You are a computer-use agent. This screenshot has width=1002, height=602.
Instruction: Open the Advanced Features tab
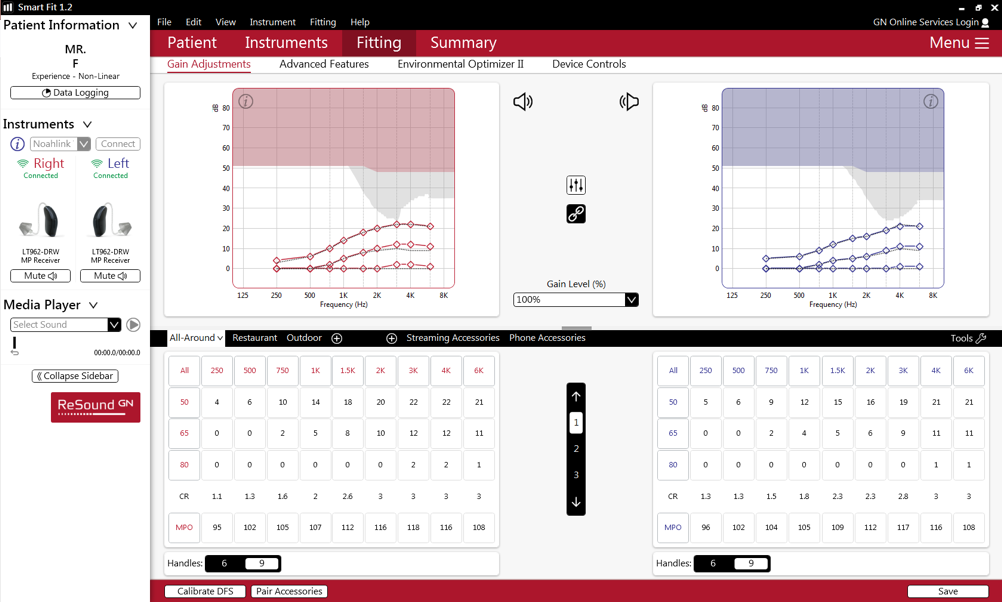pos(324,64)
